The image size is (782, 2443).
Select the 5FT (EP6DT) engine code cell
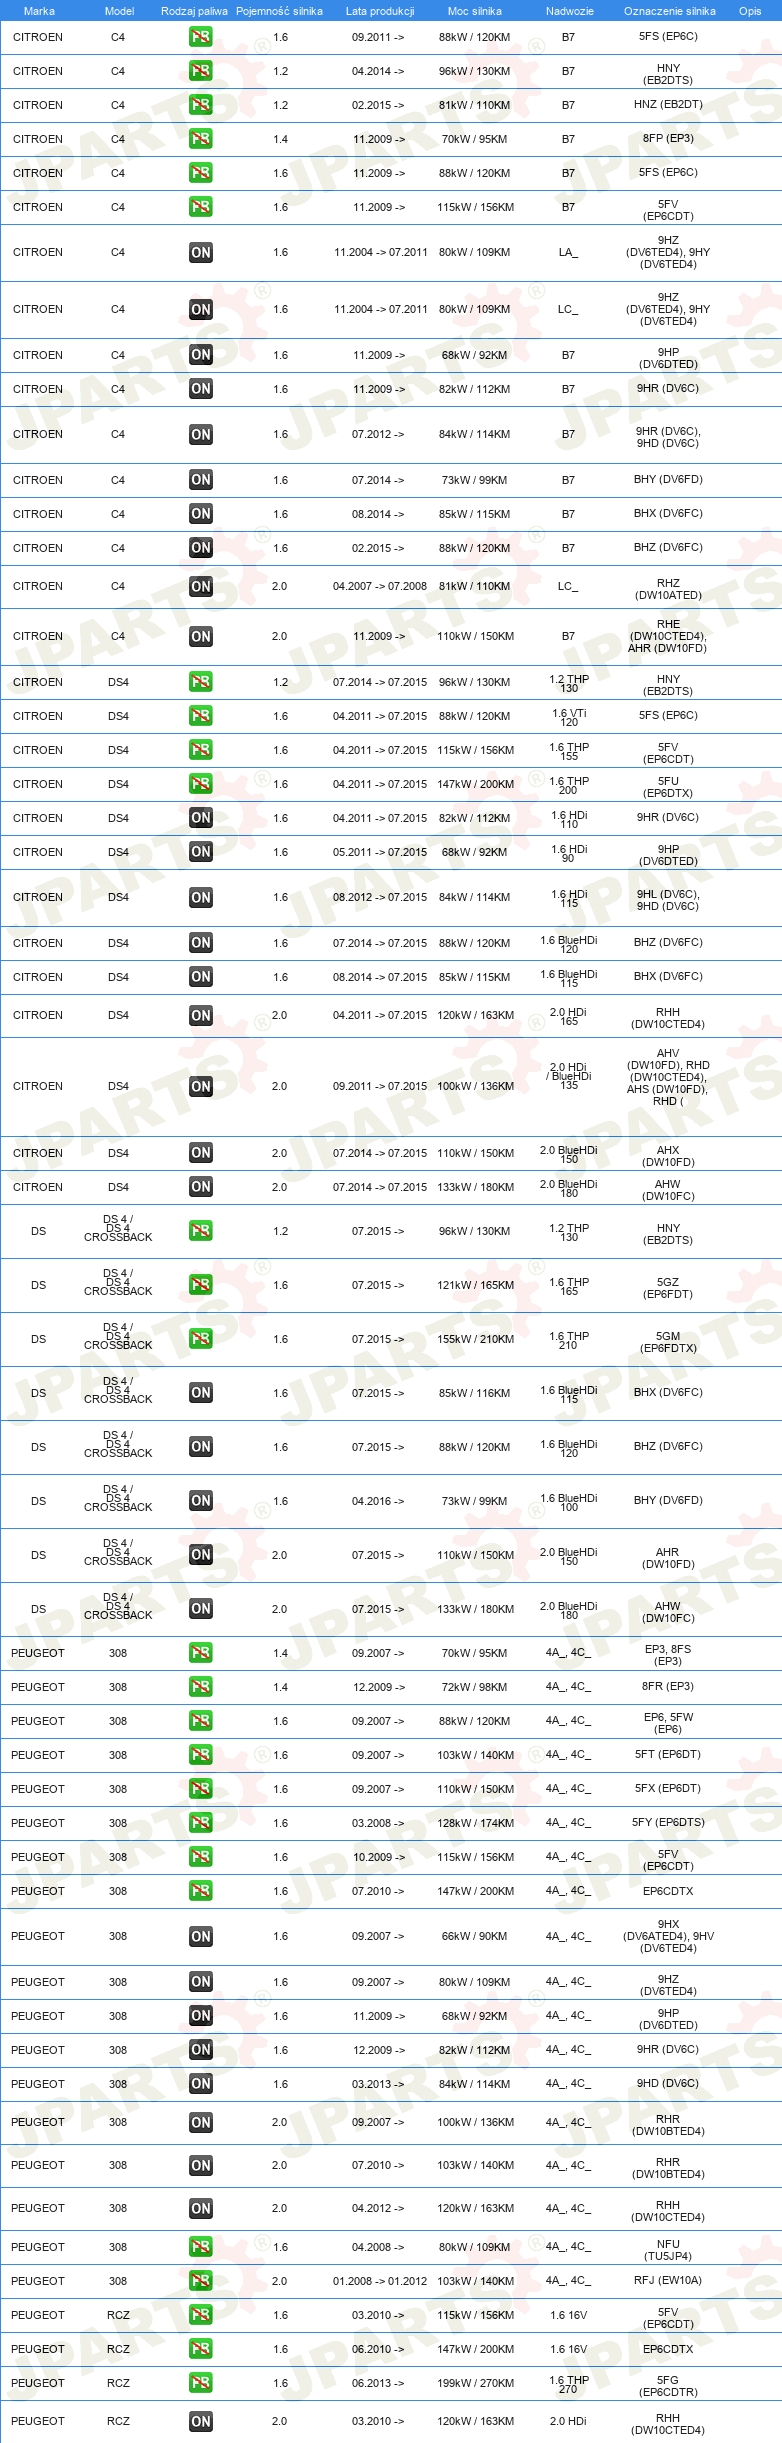pos(668,1754)
